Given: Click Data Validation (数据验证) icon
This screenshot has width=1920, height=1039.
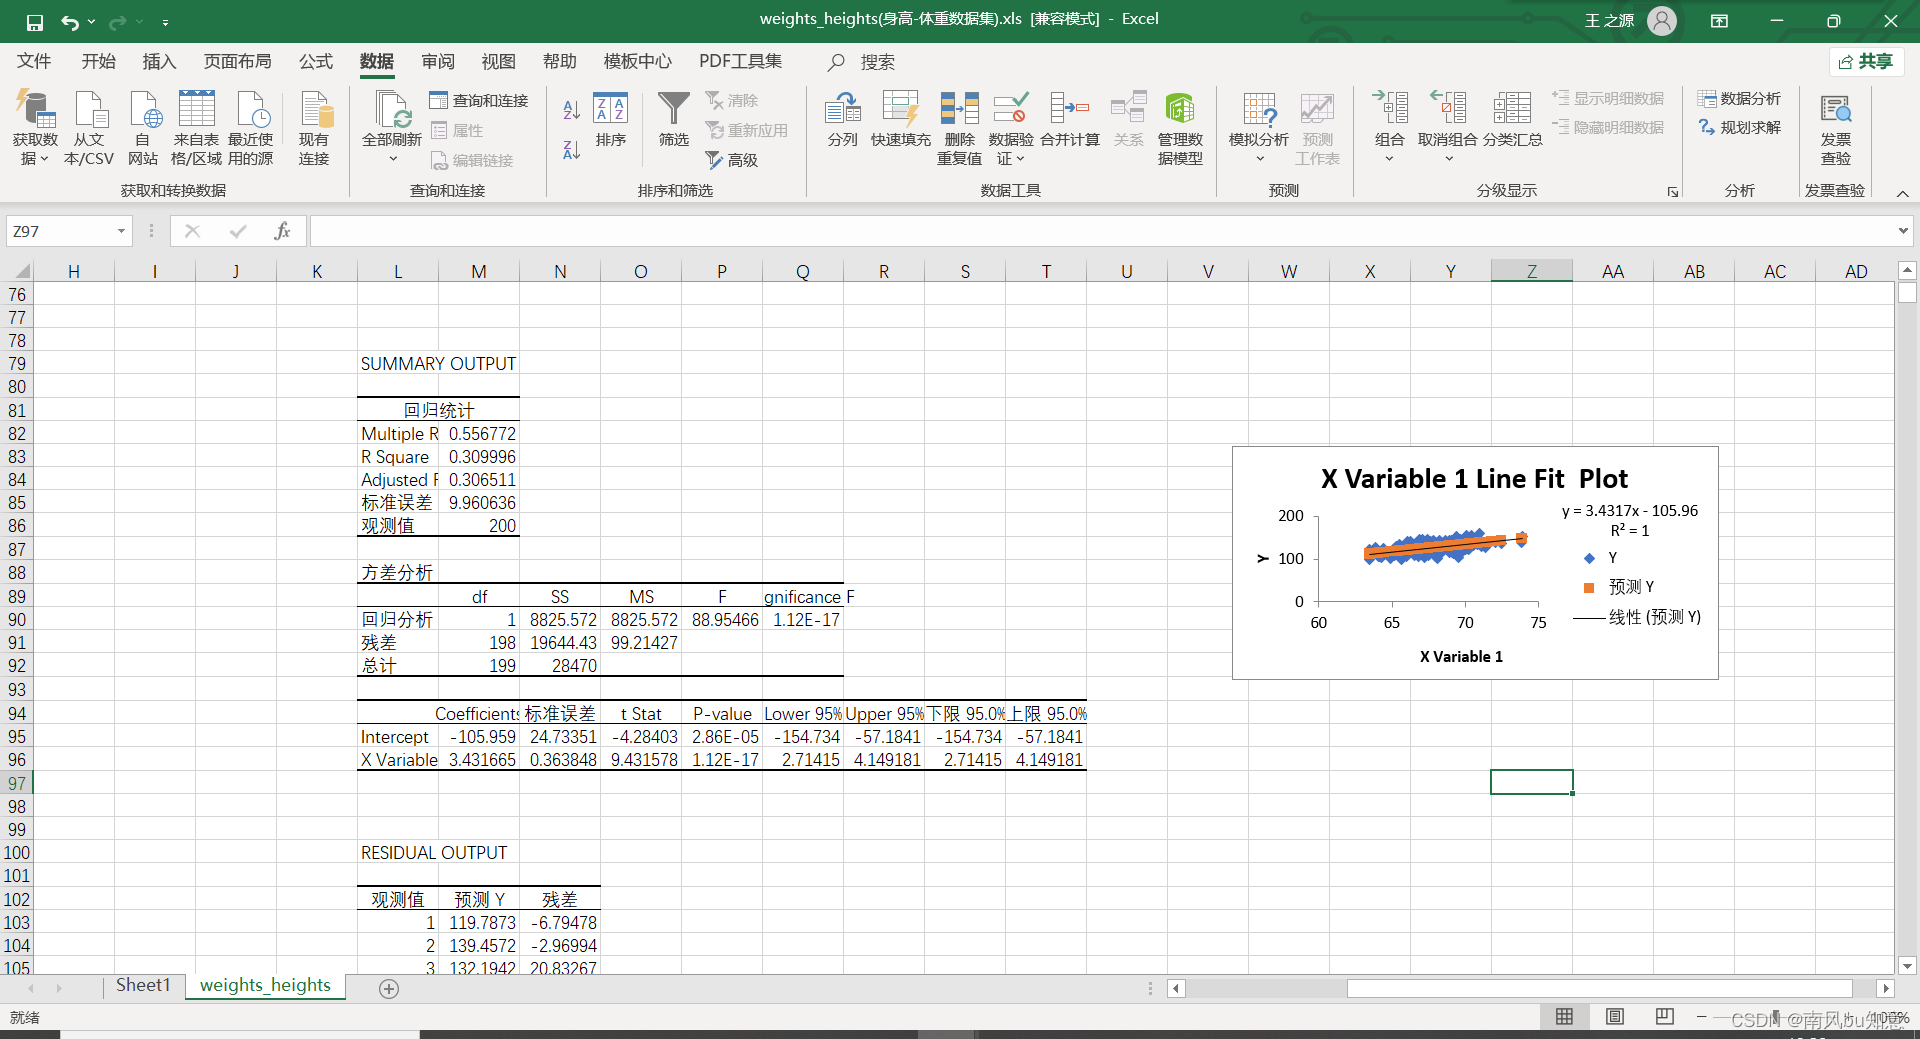Looking at the screenshot, I should pos(1011,128).
